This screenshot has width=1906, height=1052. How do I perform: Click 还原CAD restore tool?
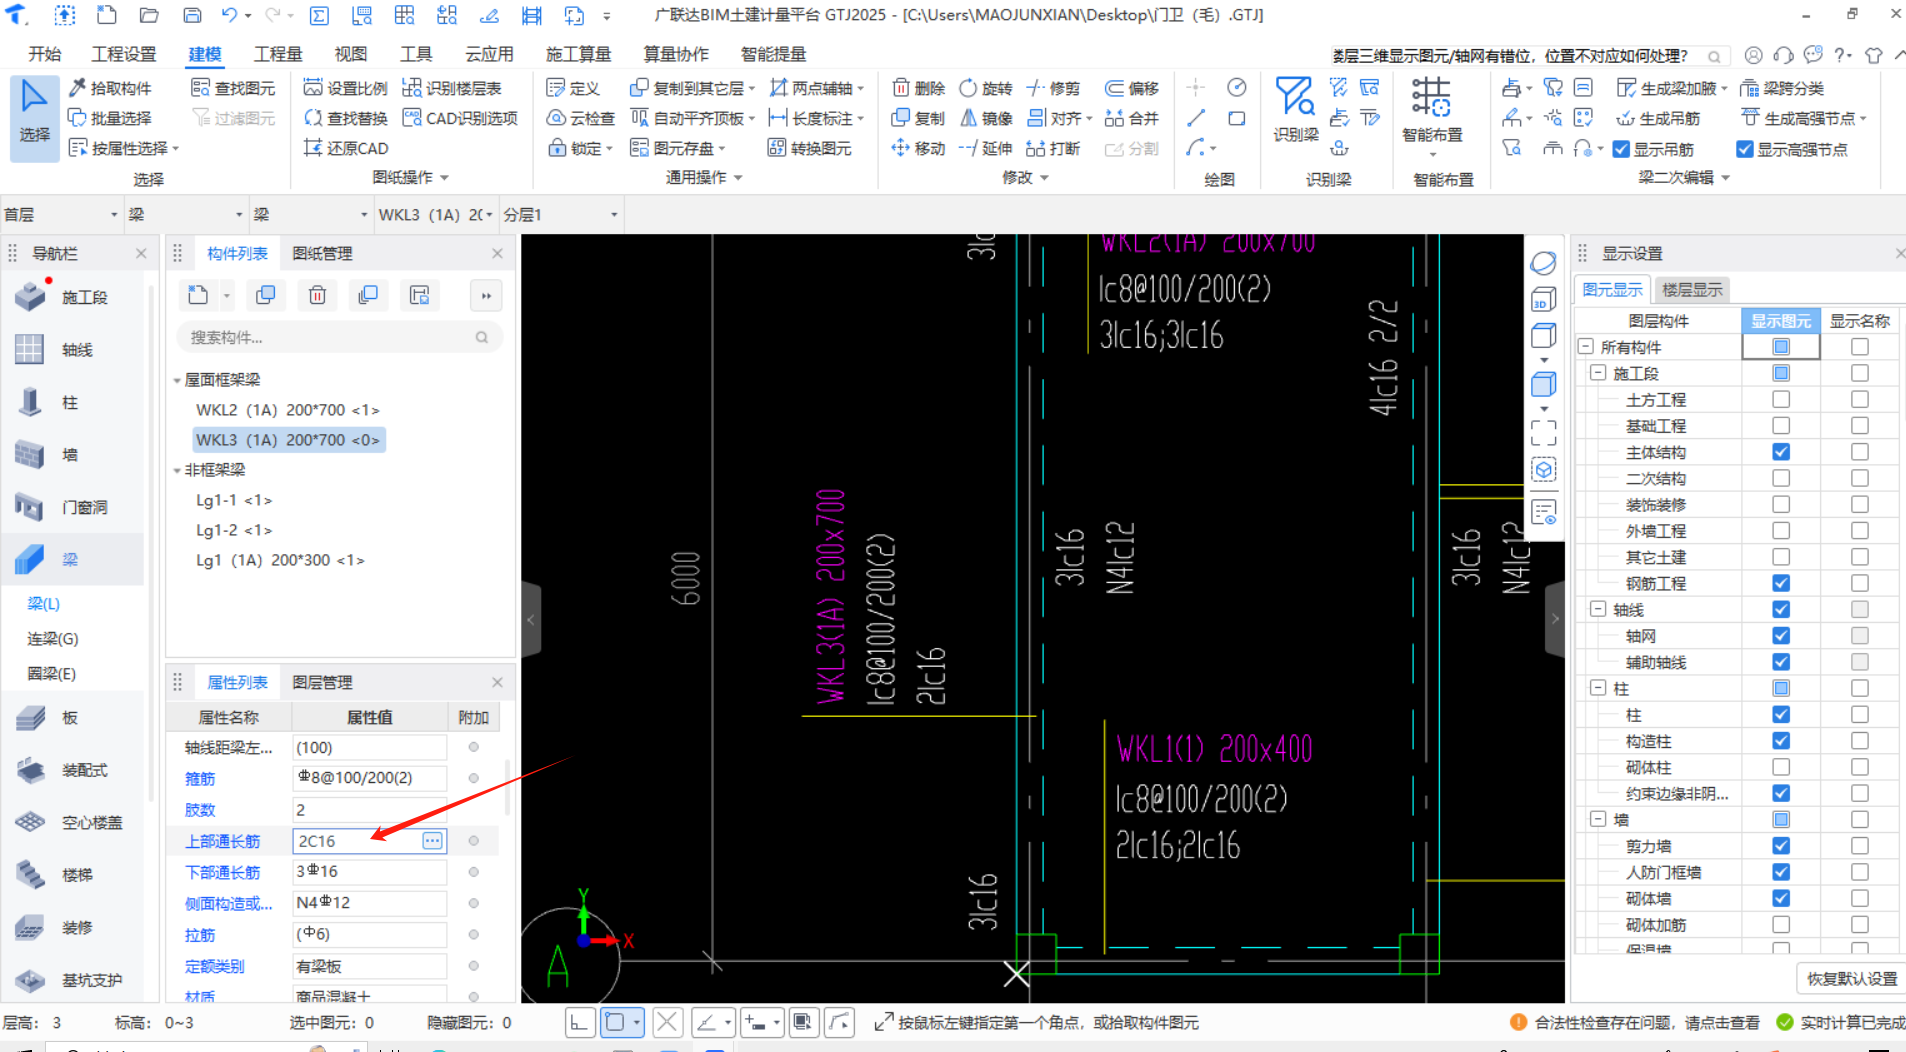click(x=345, y=148)
